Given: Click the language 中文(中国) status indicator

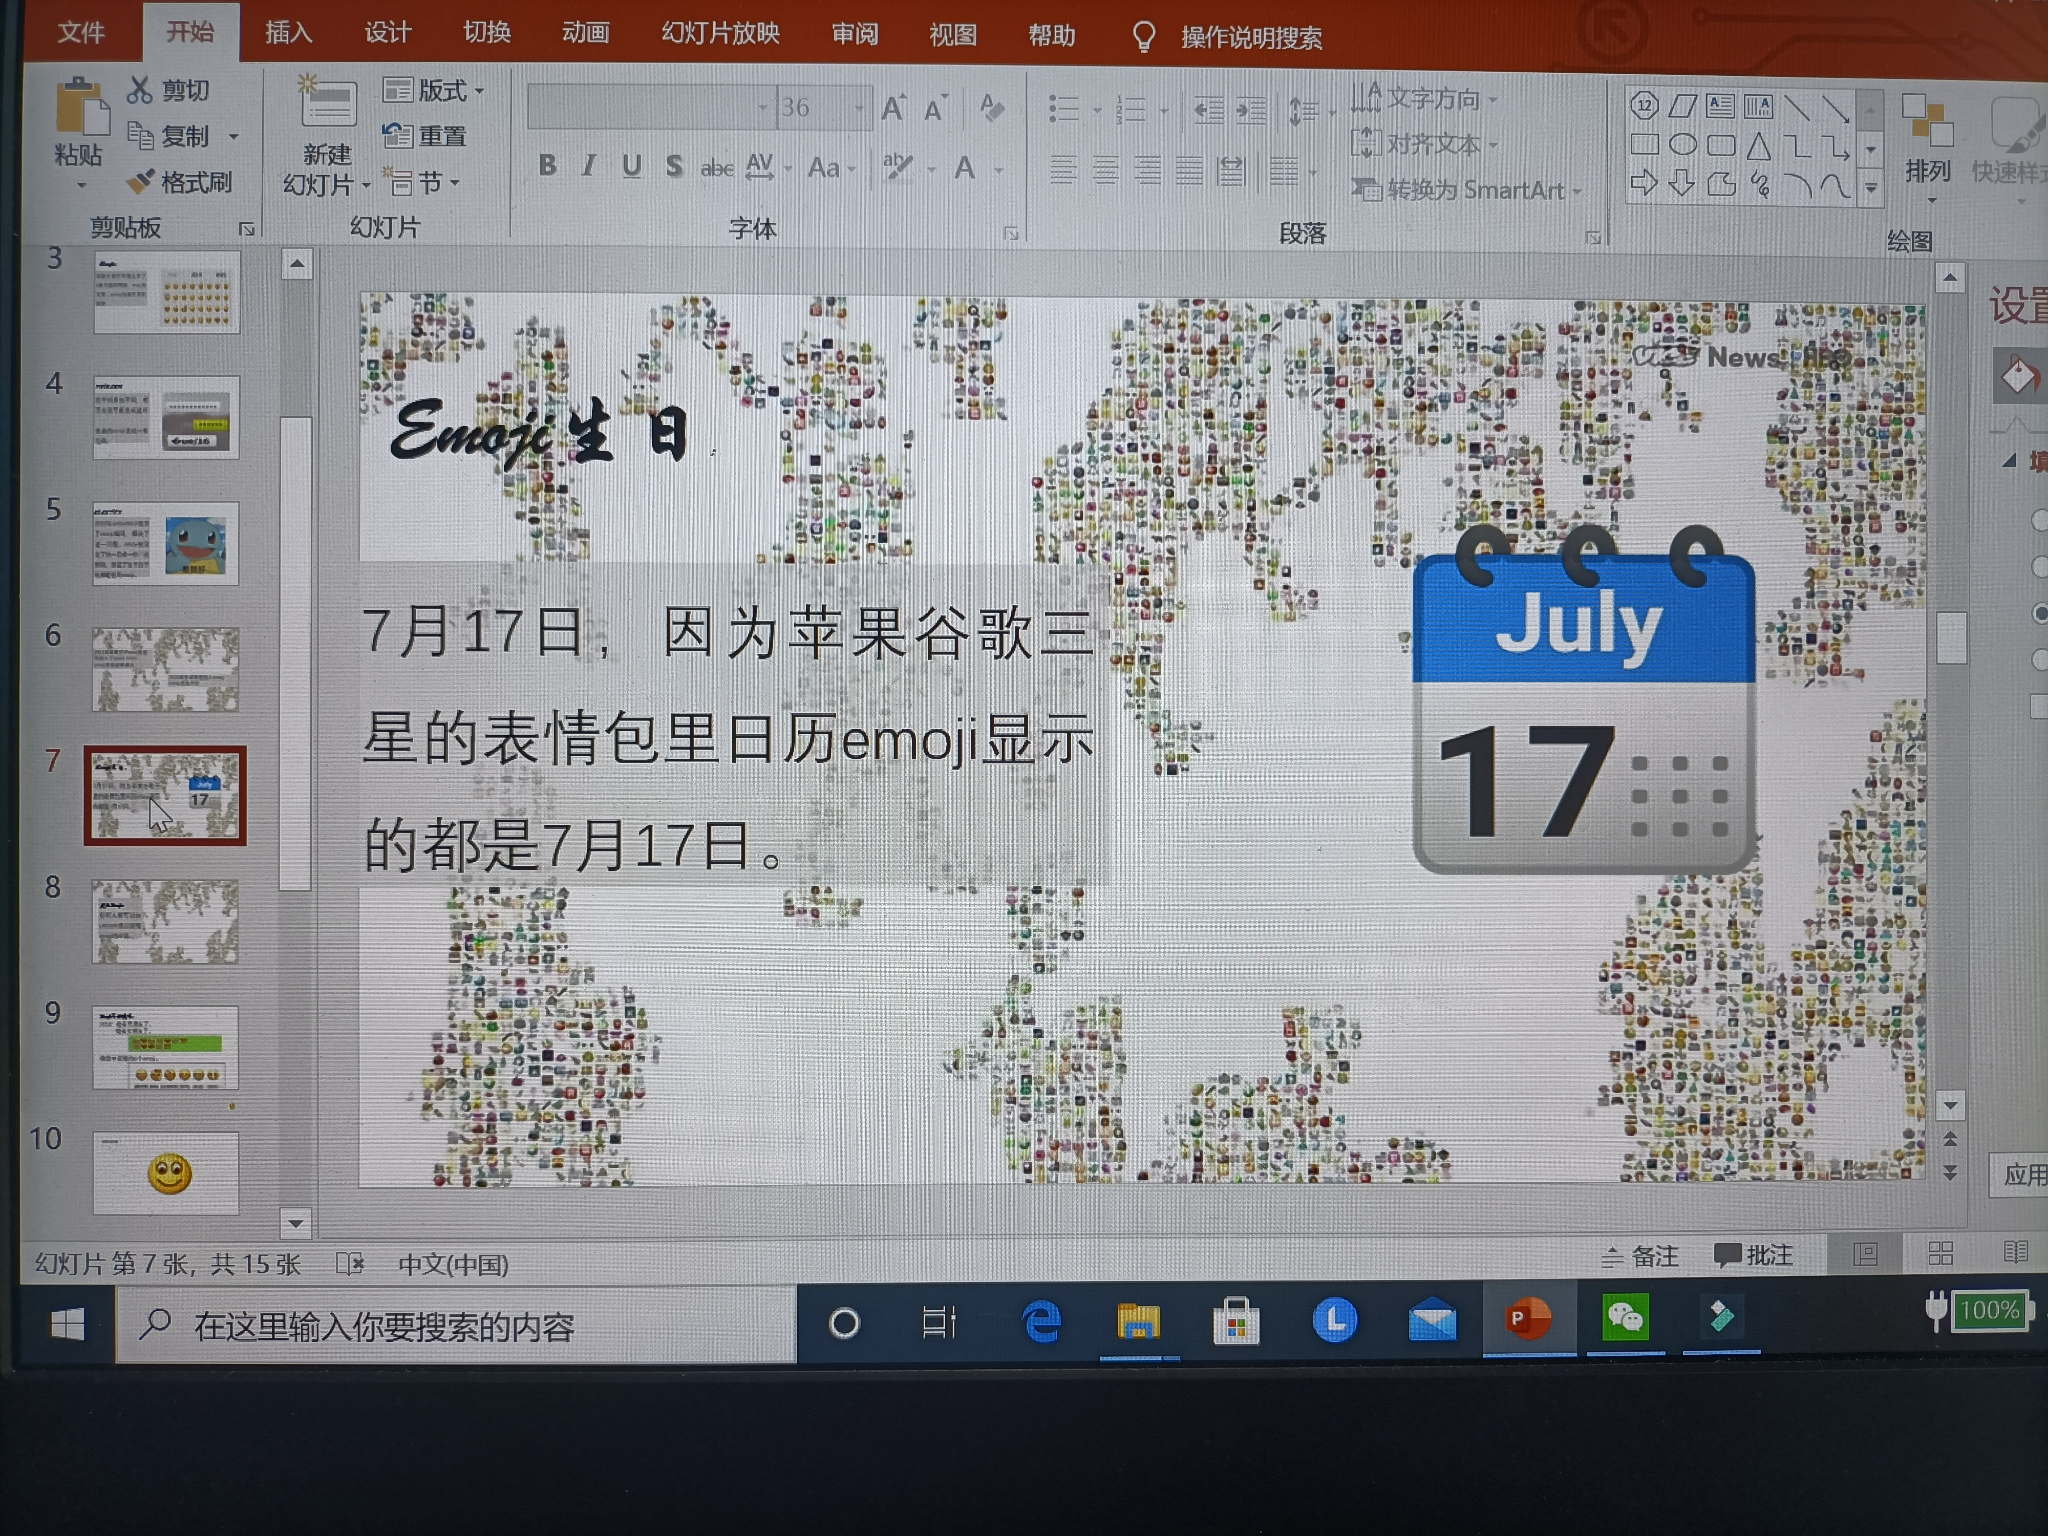Looking at the screenshot, I should (x=453, y=1265).
